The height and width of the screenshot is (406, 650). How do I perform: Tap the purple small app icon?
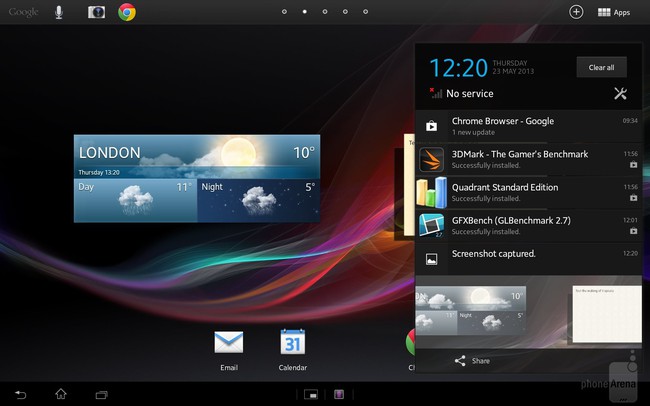[x=339, y=394]
